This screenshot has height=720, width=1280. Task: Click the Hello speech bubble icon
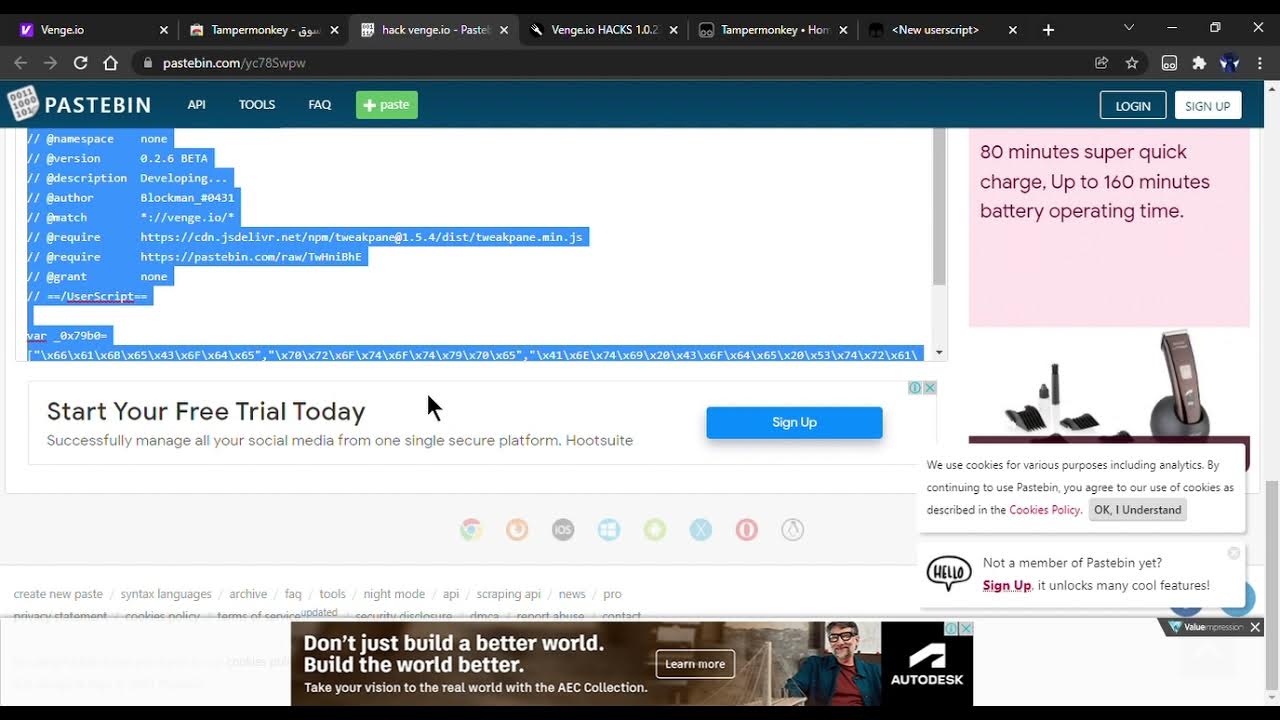[x=949, y=573]
